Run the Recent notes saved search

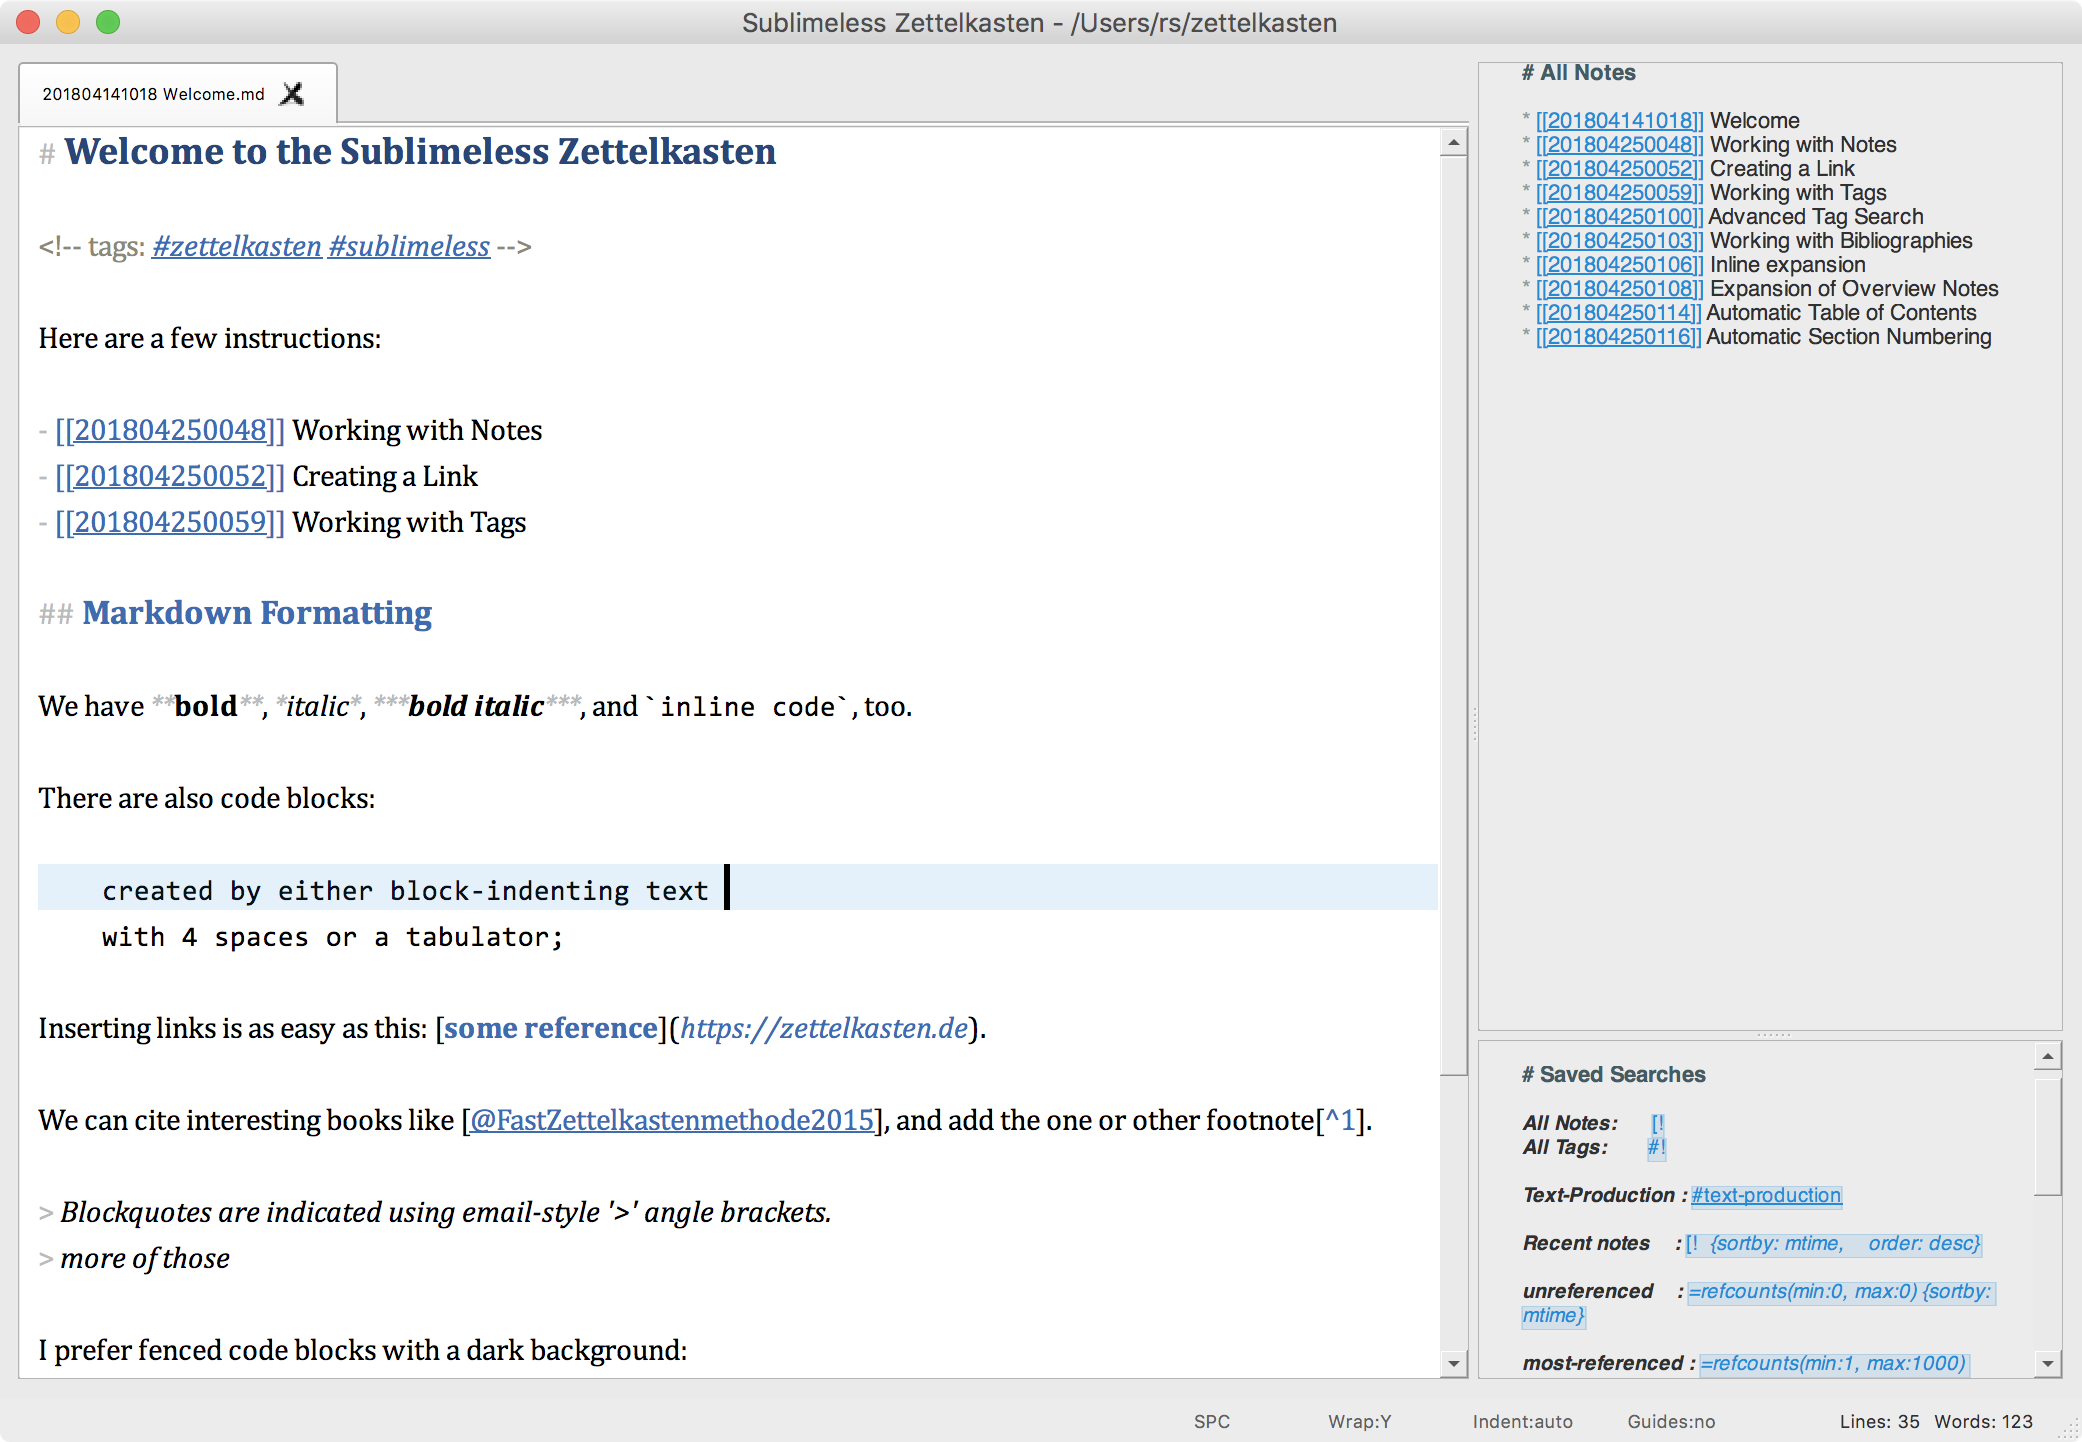[1832, 1243]
